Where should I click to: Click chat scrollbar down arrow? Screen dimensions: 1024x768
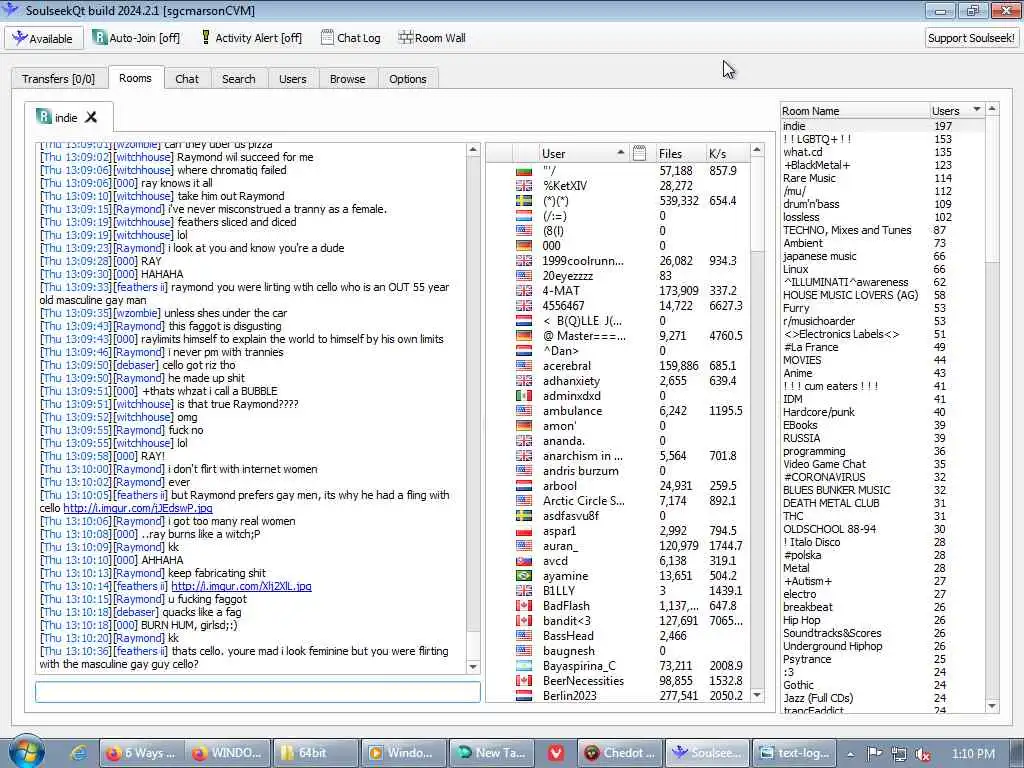(473, 667)
